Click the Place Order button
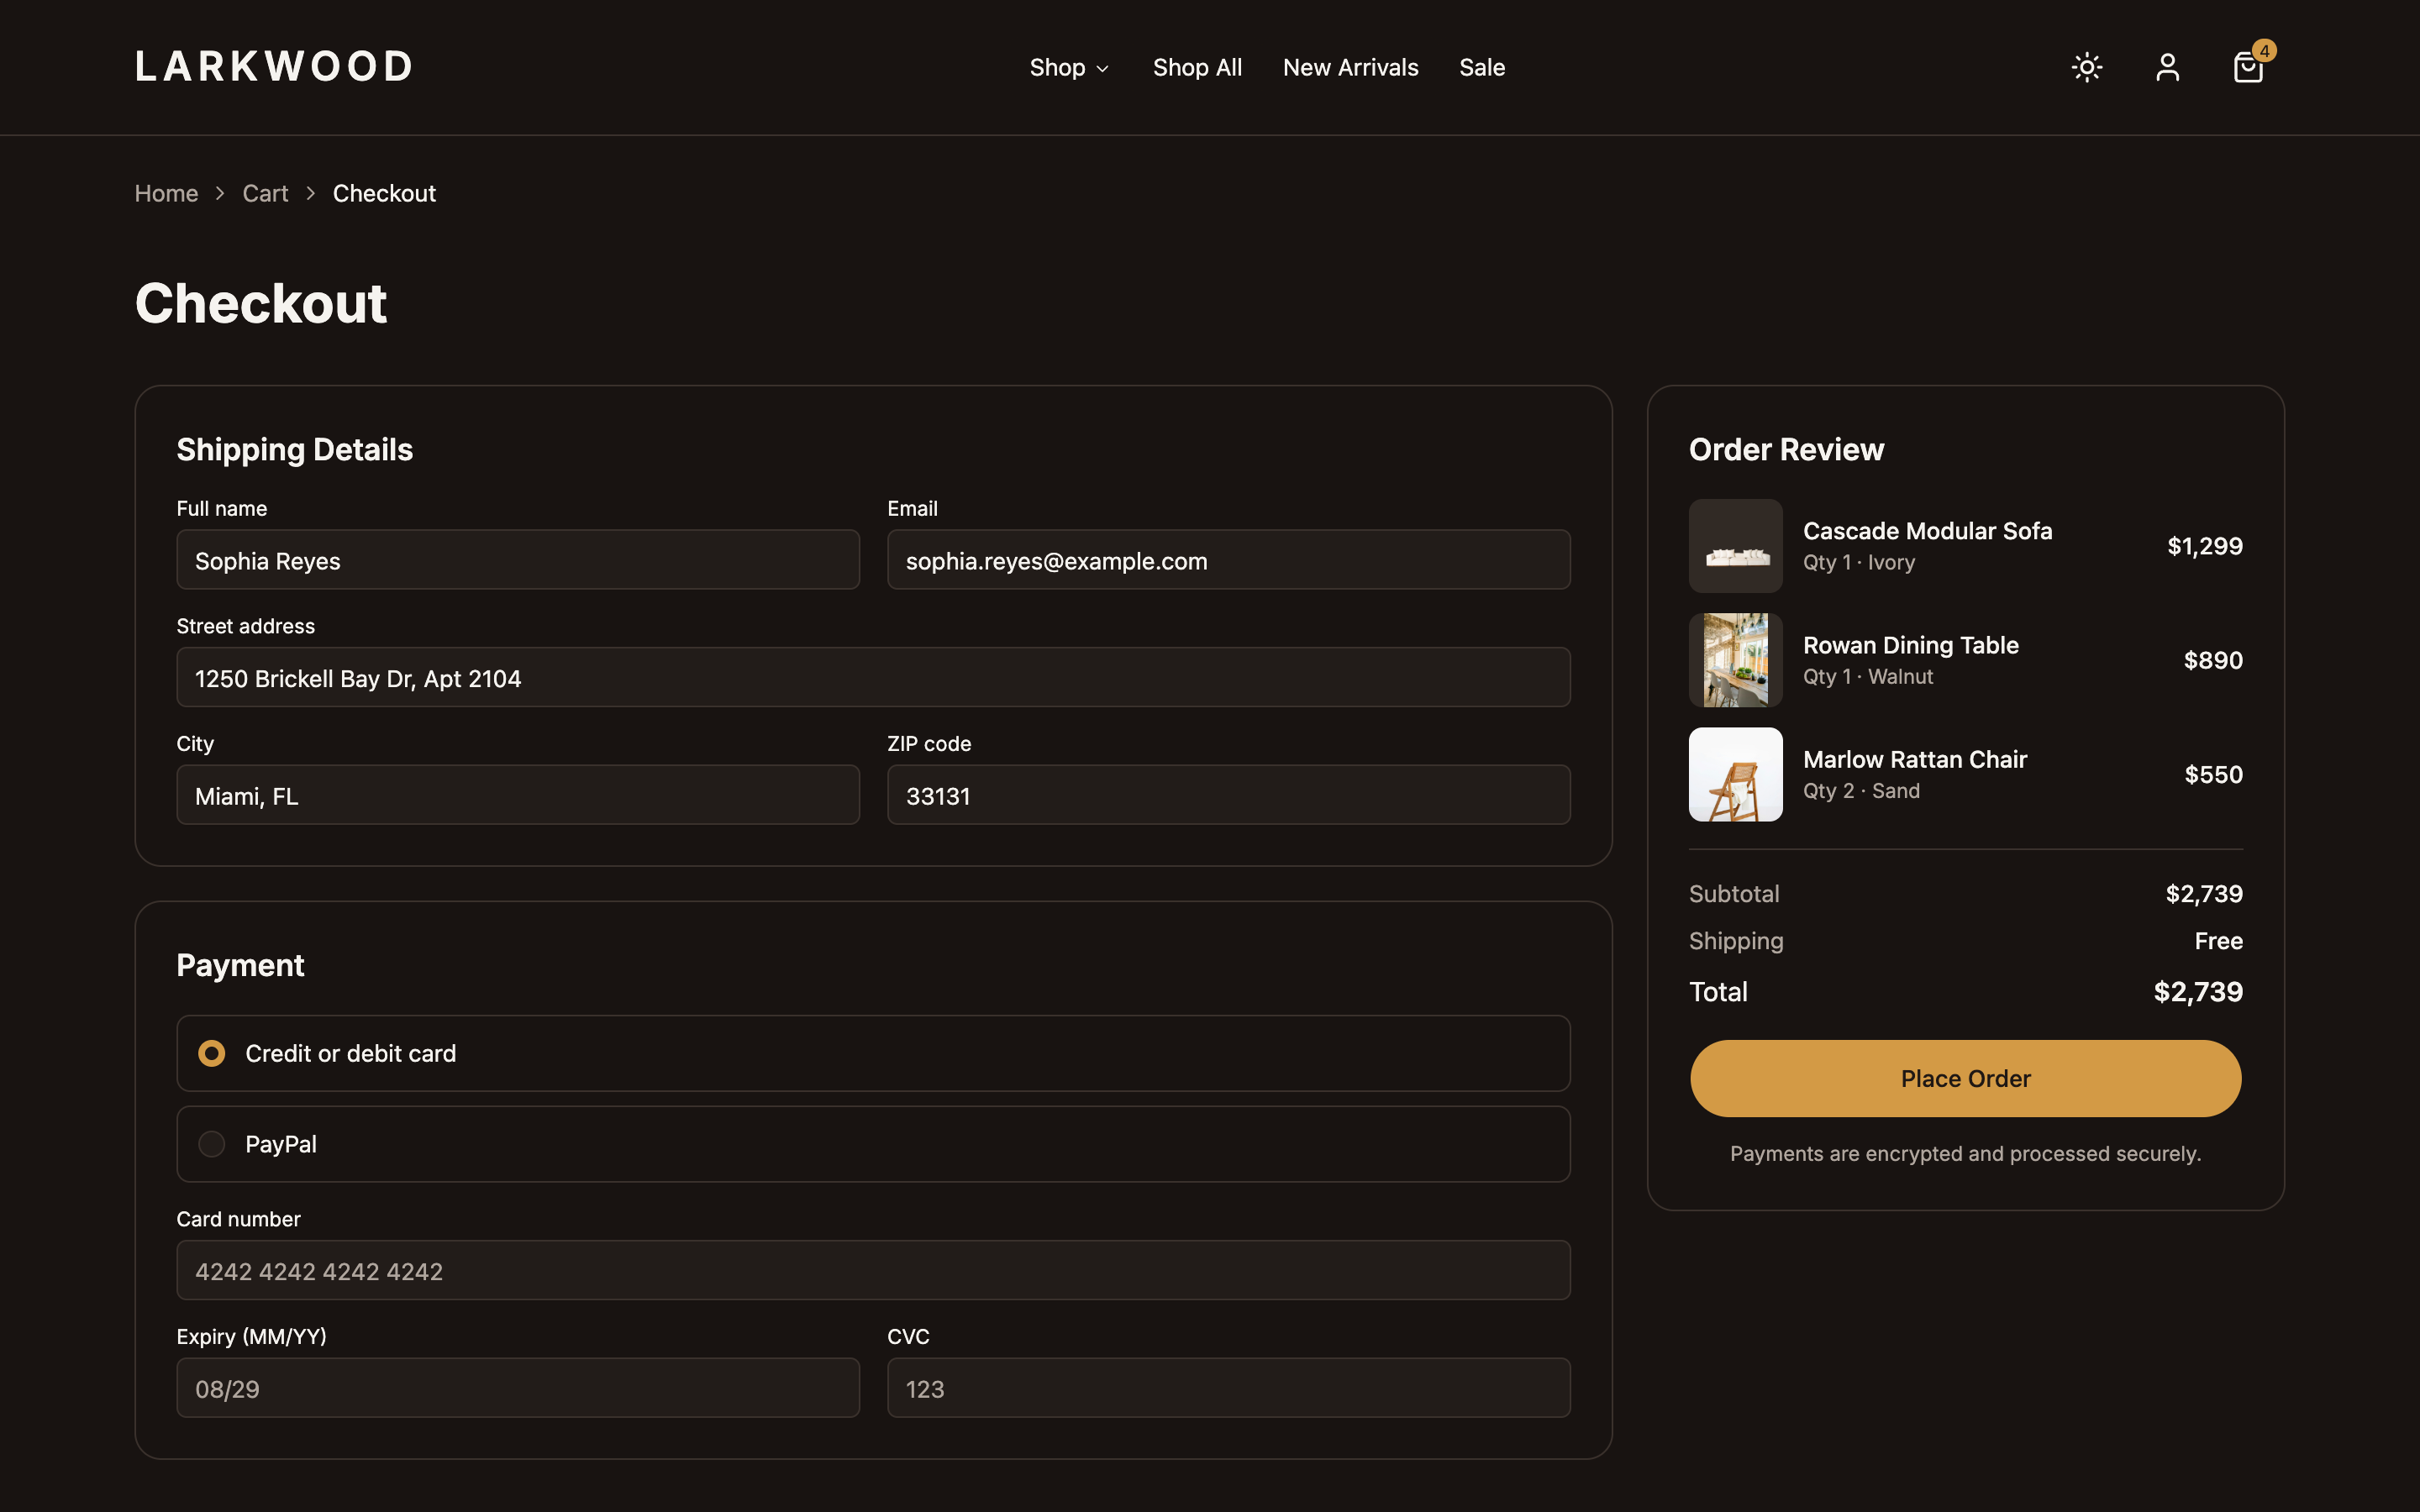The height and width of the screenshot is (1512, 2420). pyautogui.click(x=1965, y=1078)
